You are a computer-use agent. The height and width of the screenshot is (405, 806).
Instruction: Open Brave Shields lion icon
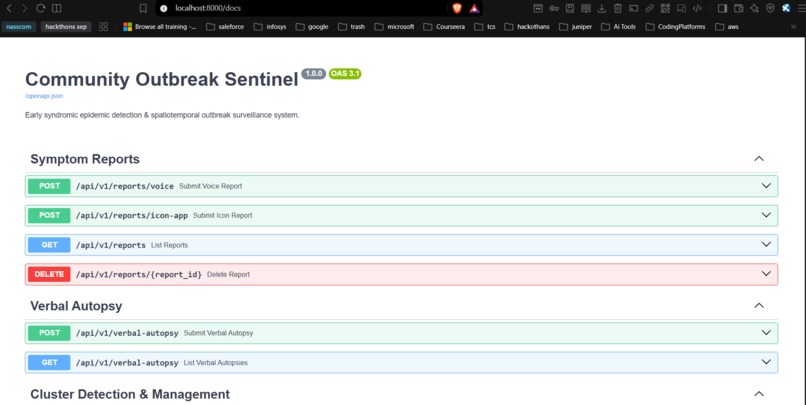click(x=457, y=8)
